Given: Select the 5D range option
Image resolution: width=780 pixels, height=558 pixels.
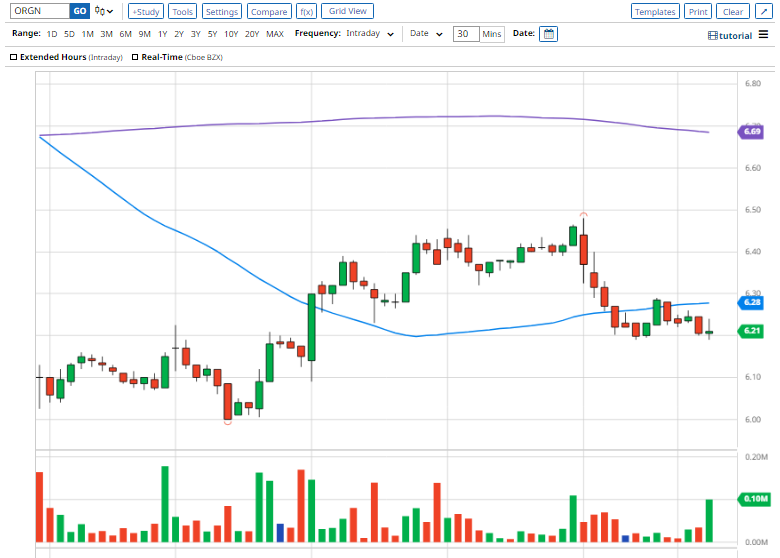Looking at the screenshot, I should click(69, 34).
